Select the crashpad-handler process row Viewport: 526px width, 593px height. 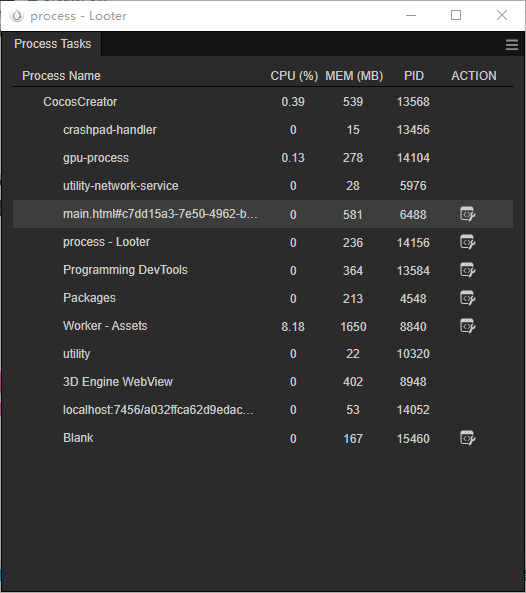click(x=263, y=130)
